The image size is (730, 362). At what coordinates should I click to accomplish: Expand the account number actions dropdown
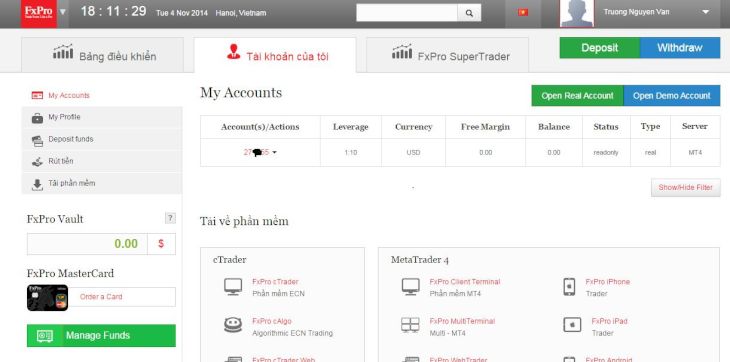point(274,153)
